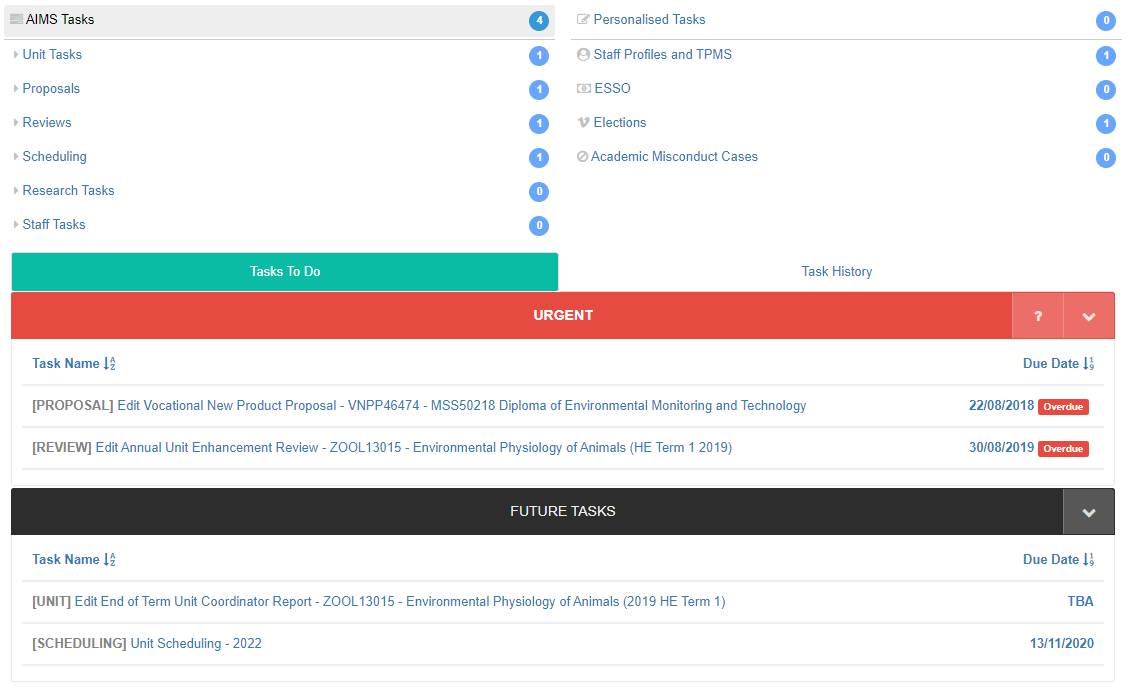Click the AIMS Tasks count badge
Screen dimensions: 1128x692
click(539, 21)
